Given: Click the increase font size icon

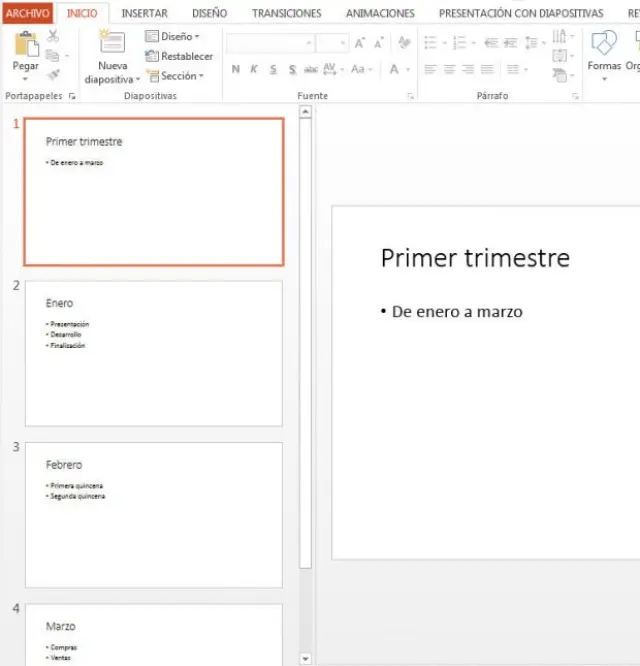Looking at the screenshot, I should tap(360, 43).
